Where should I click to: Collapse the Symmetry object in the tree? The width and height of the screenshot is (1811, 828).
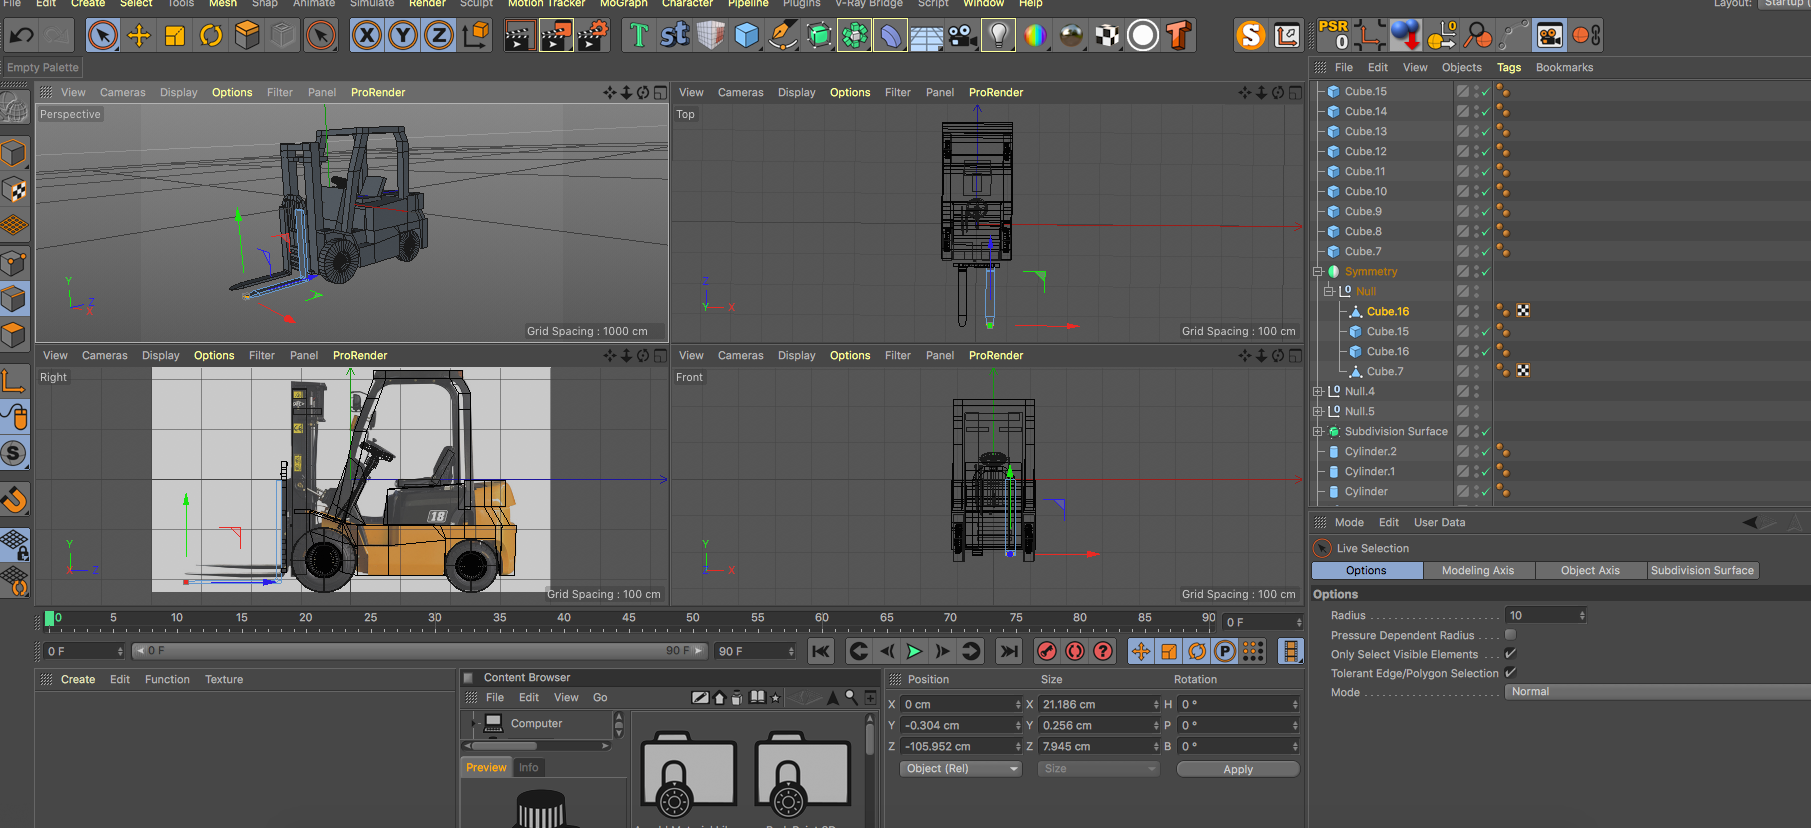point(1318,272)
